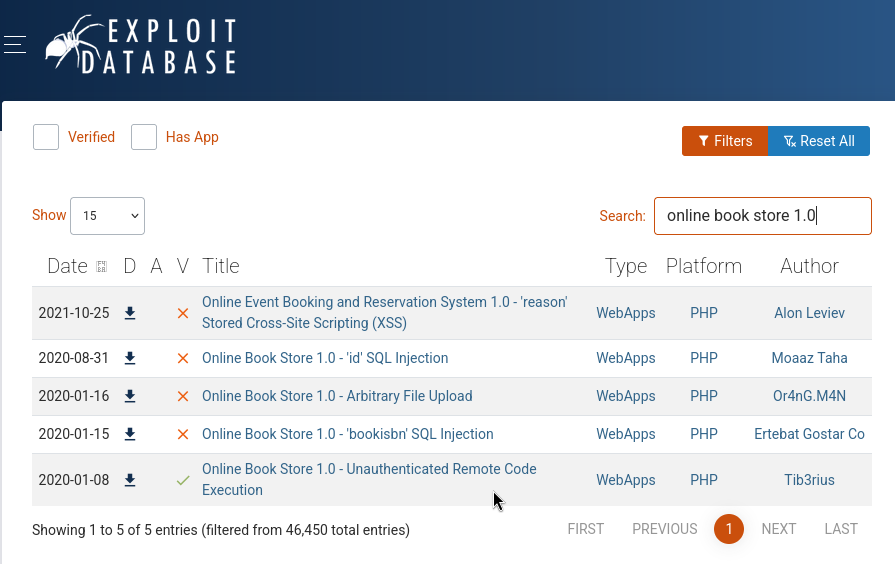Click unverified X icon in 2020-08-31 row
This screenshot has width=895, height=564.
click(183, 358)
